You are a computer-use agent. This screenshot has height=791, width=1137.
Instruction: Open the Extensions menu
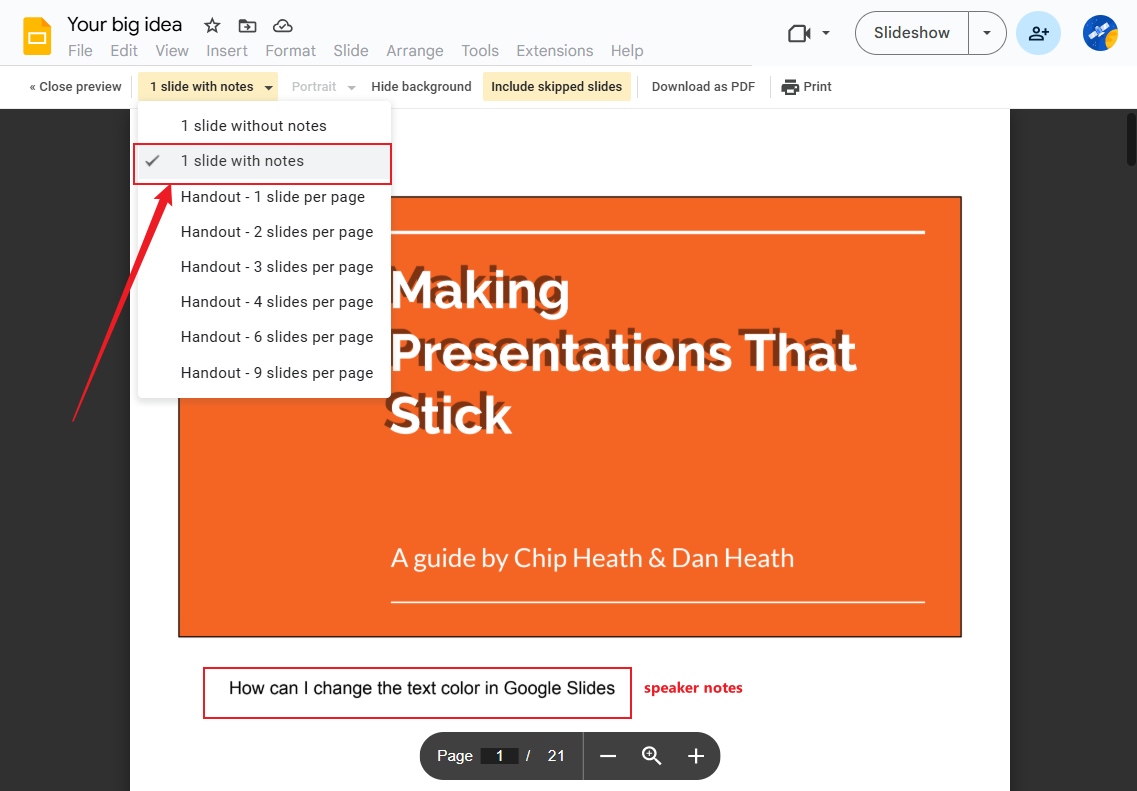pyautogui.click(x=555, y=50)
